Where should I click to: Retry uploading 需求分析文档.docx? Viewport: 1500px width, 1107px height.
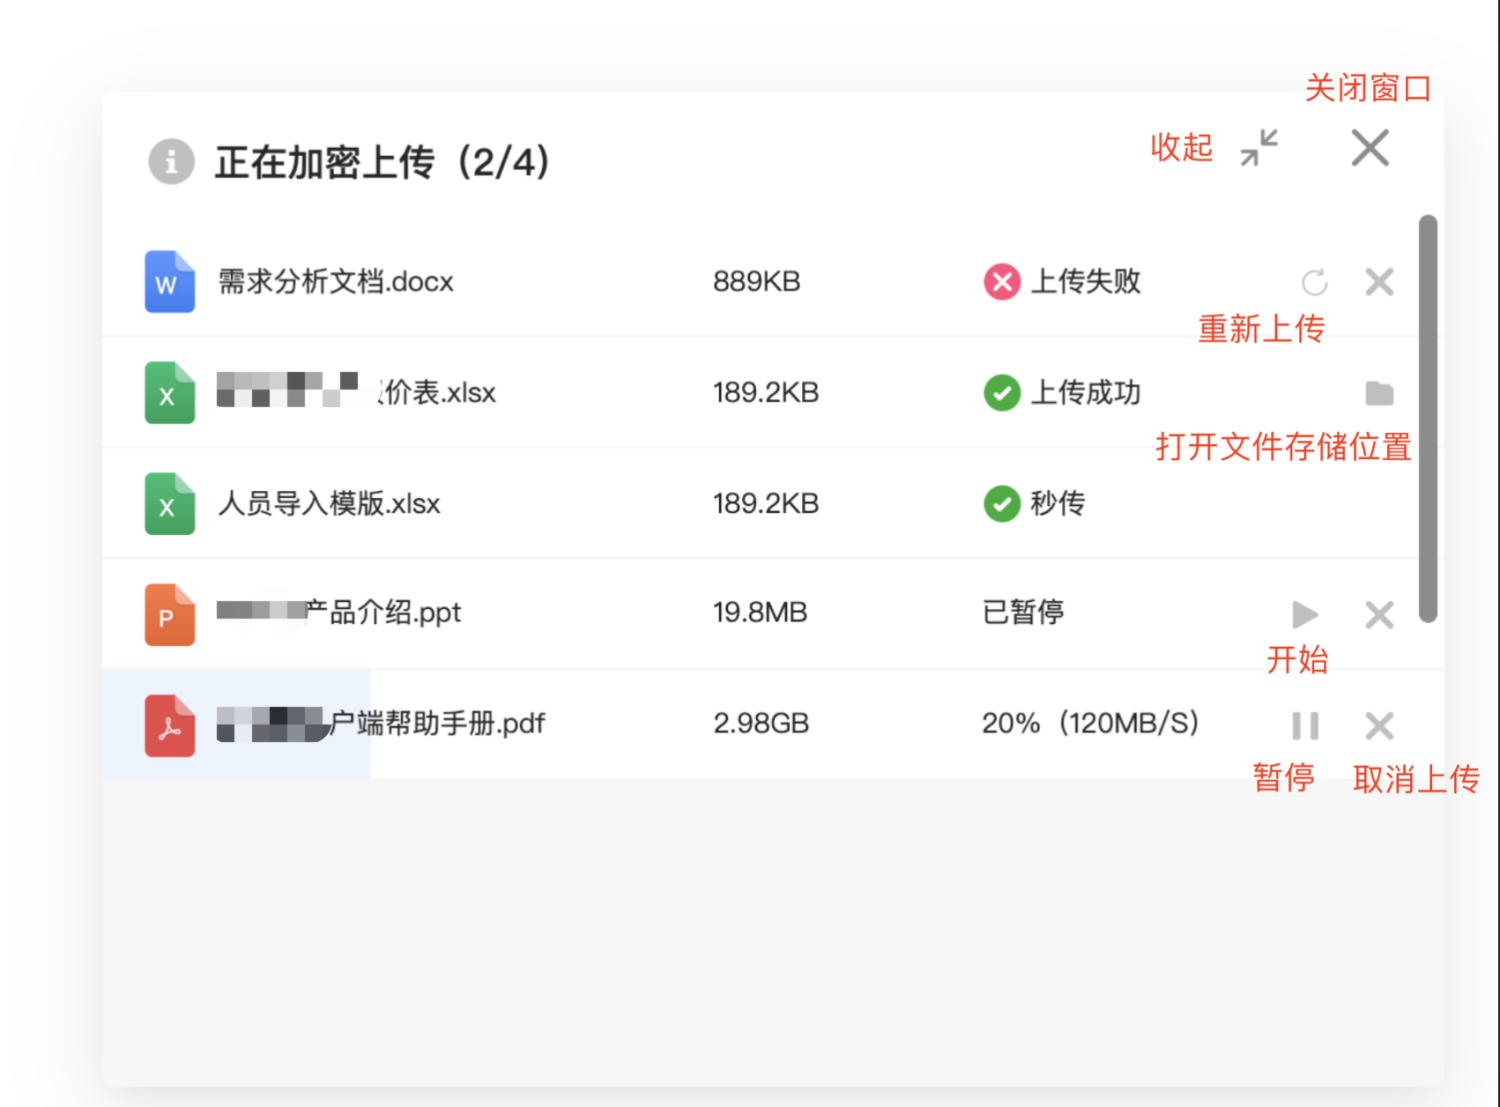tap(1314, 282)
